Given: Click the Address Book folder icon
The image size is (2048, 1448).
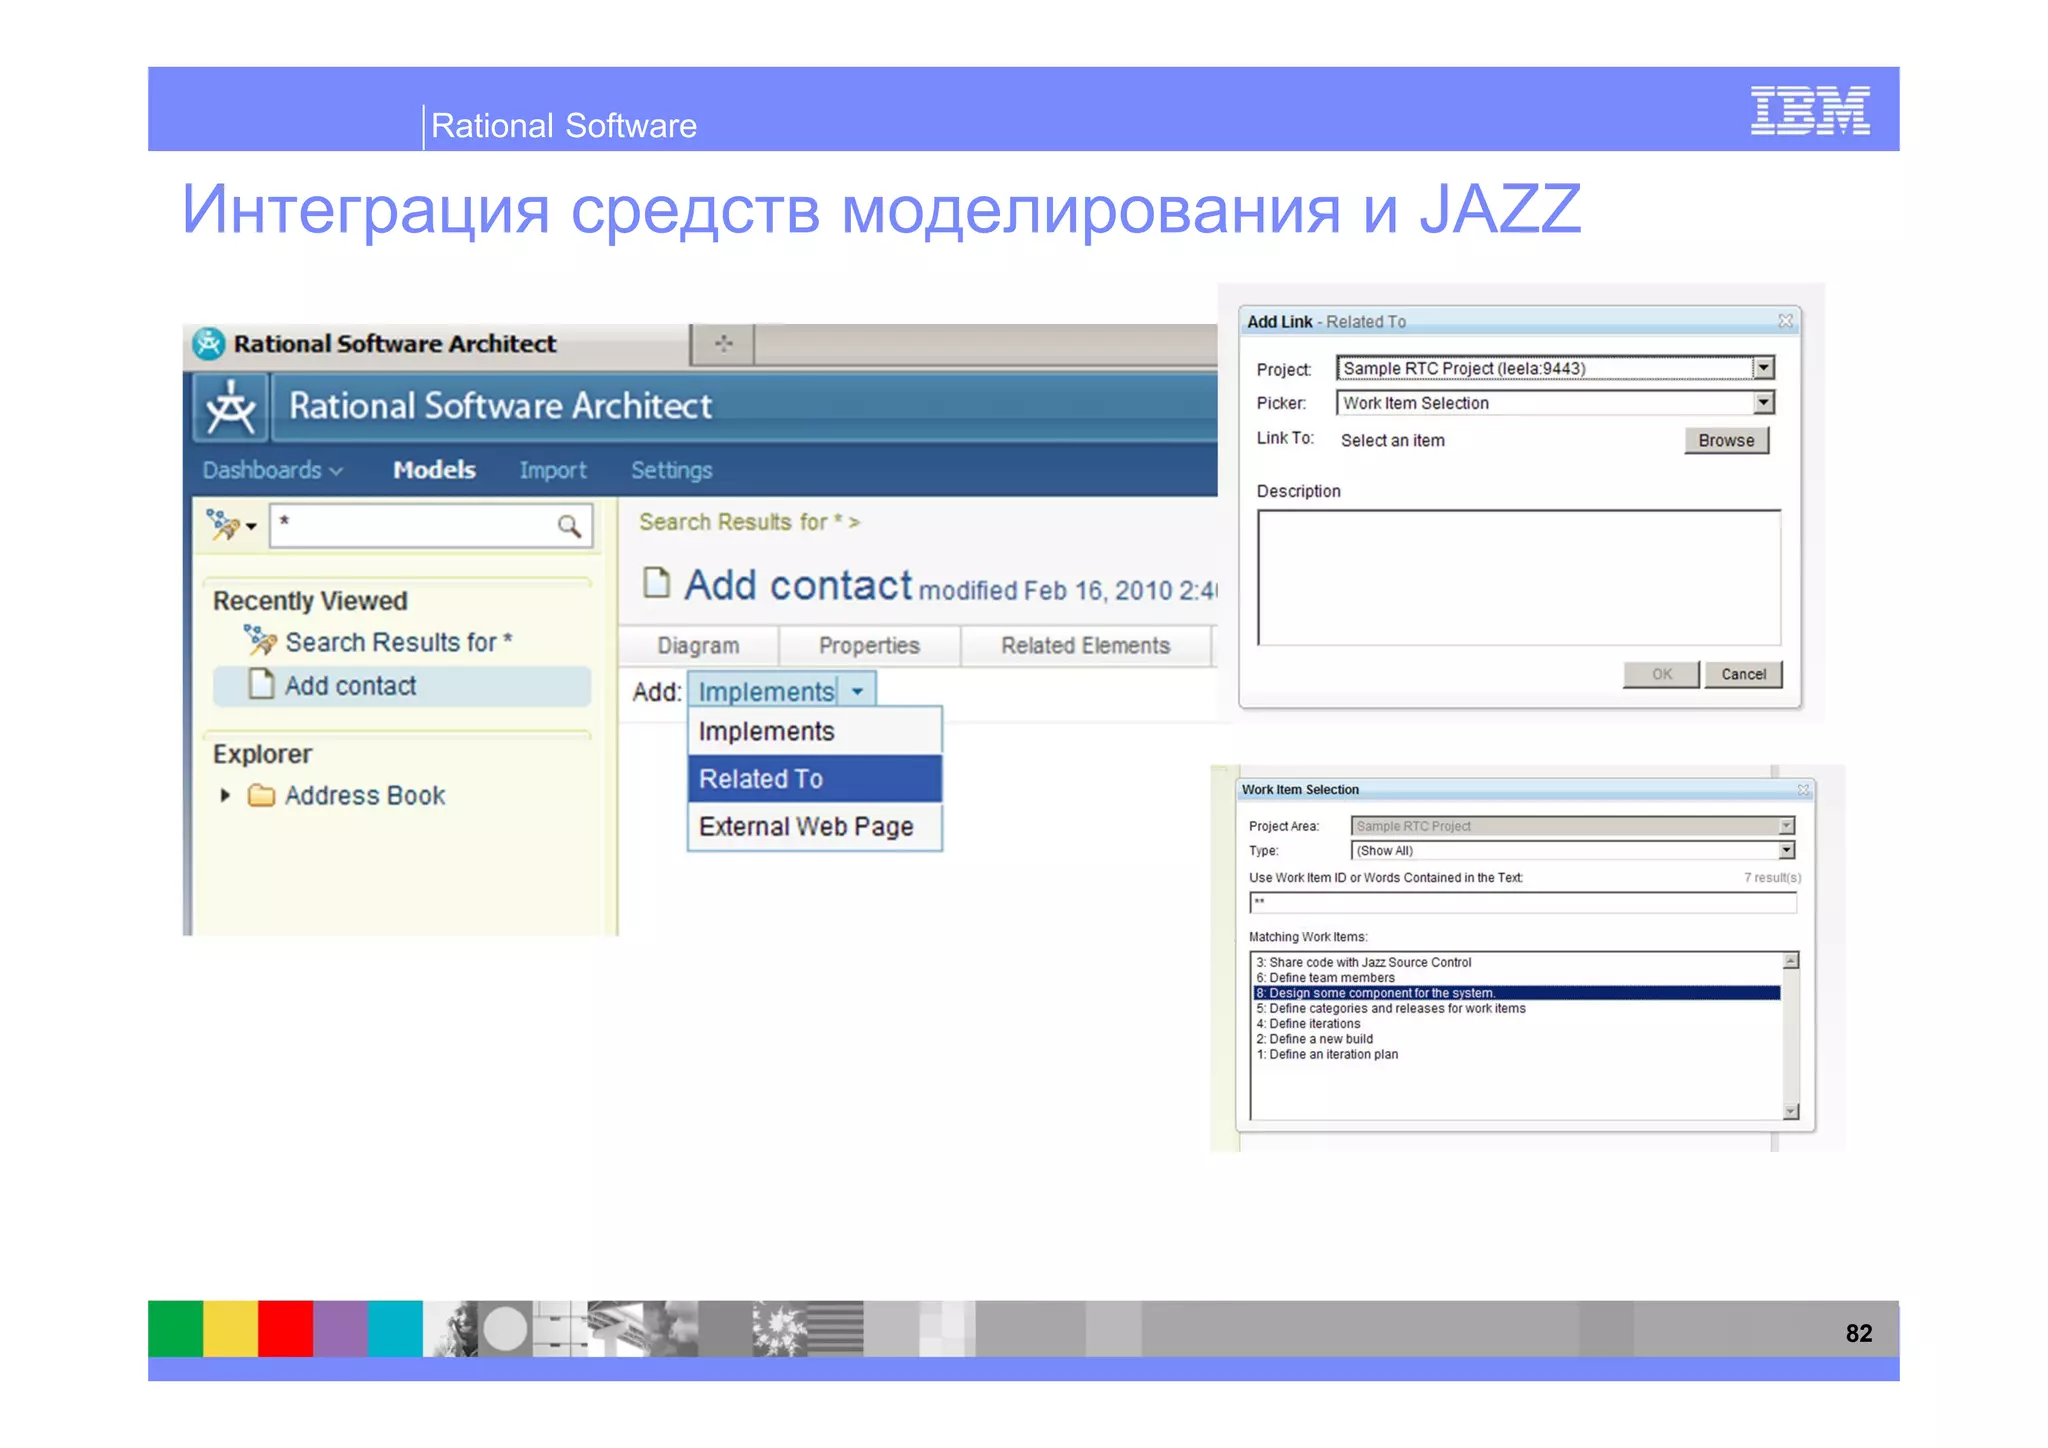Looking at the screenshot, I should pos(261,795).
